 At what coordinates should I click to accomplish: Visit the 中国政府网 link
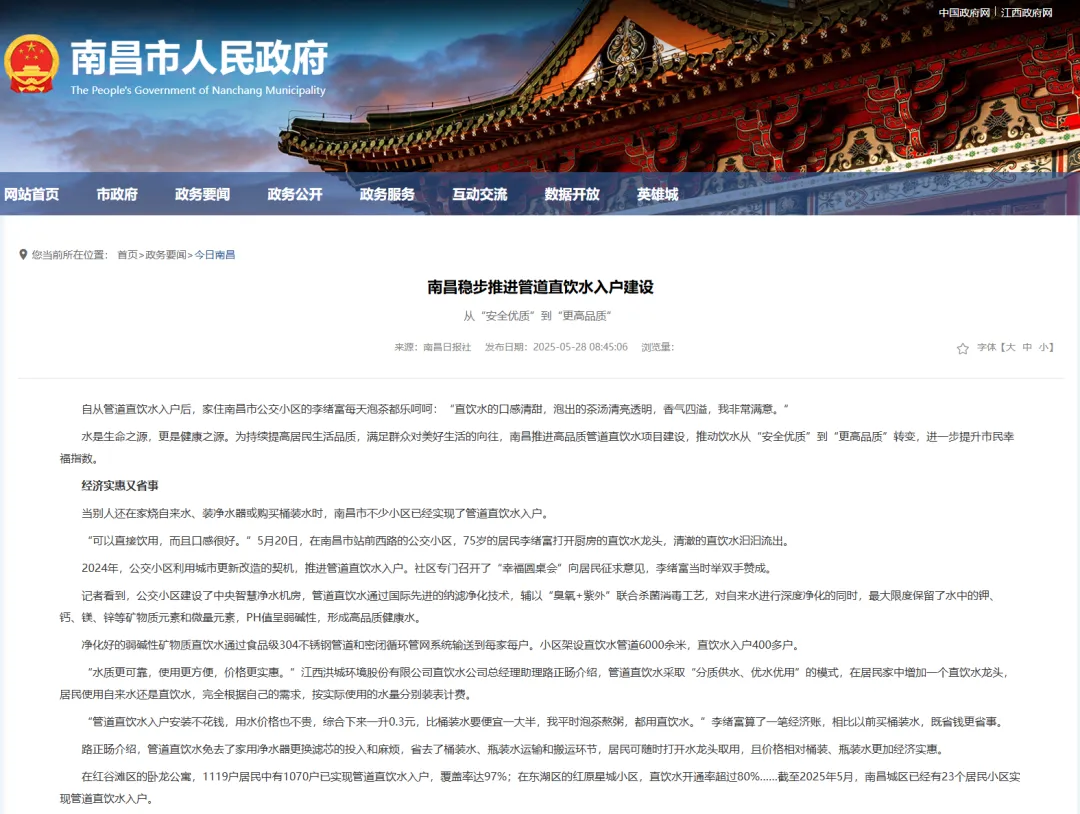(964, 12)
